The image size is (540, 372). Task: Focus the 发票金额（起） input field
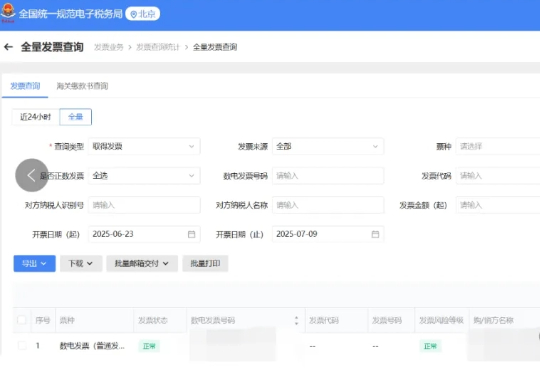(x=498, y=205)
